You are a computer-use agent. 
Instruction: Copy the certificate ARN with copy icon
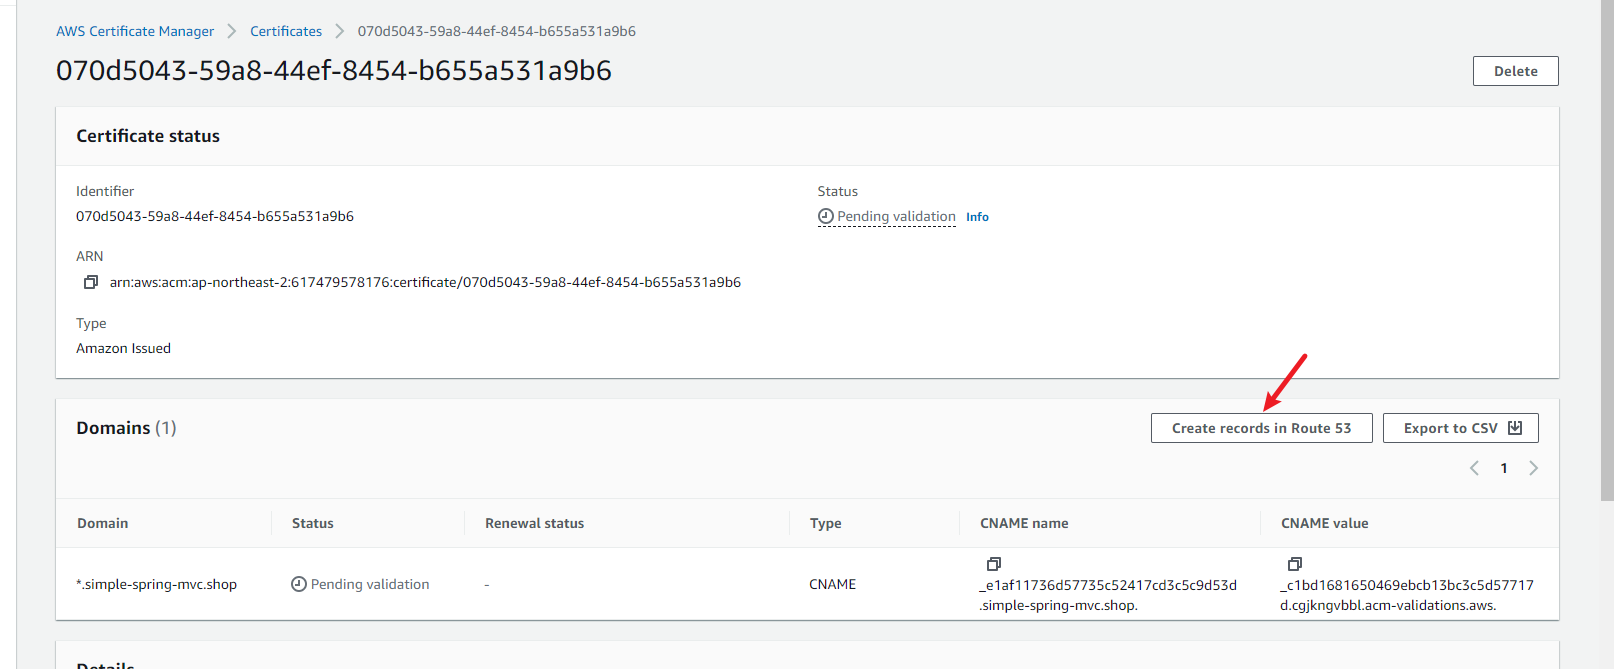coord(91,282)
